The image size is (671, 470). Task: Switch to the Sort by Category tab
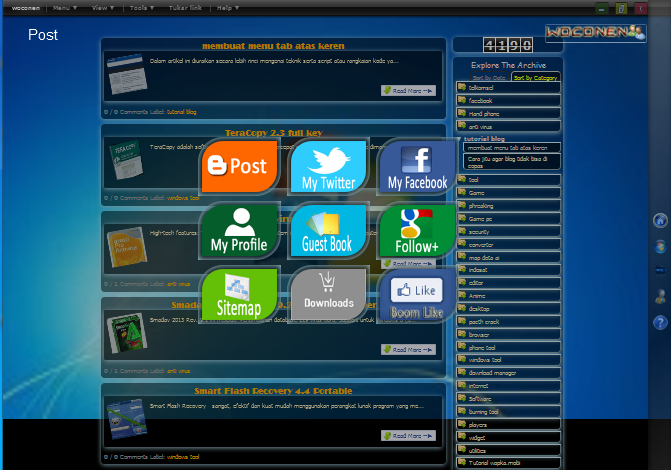tap(535, 77)
